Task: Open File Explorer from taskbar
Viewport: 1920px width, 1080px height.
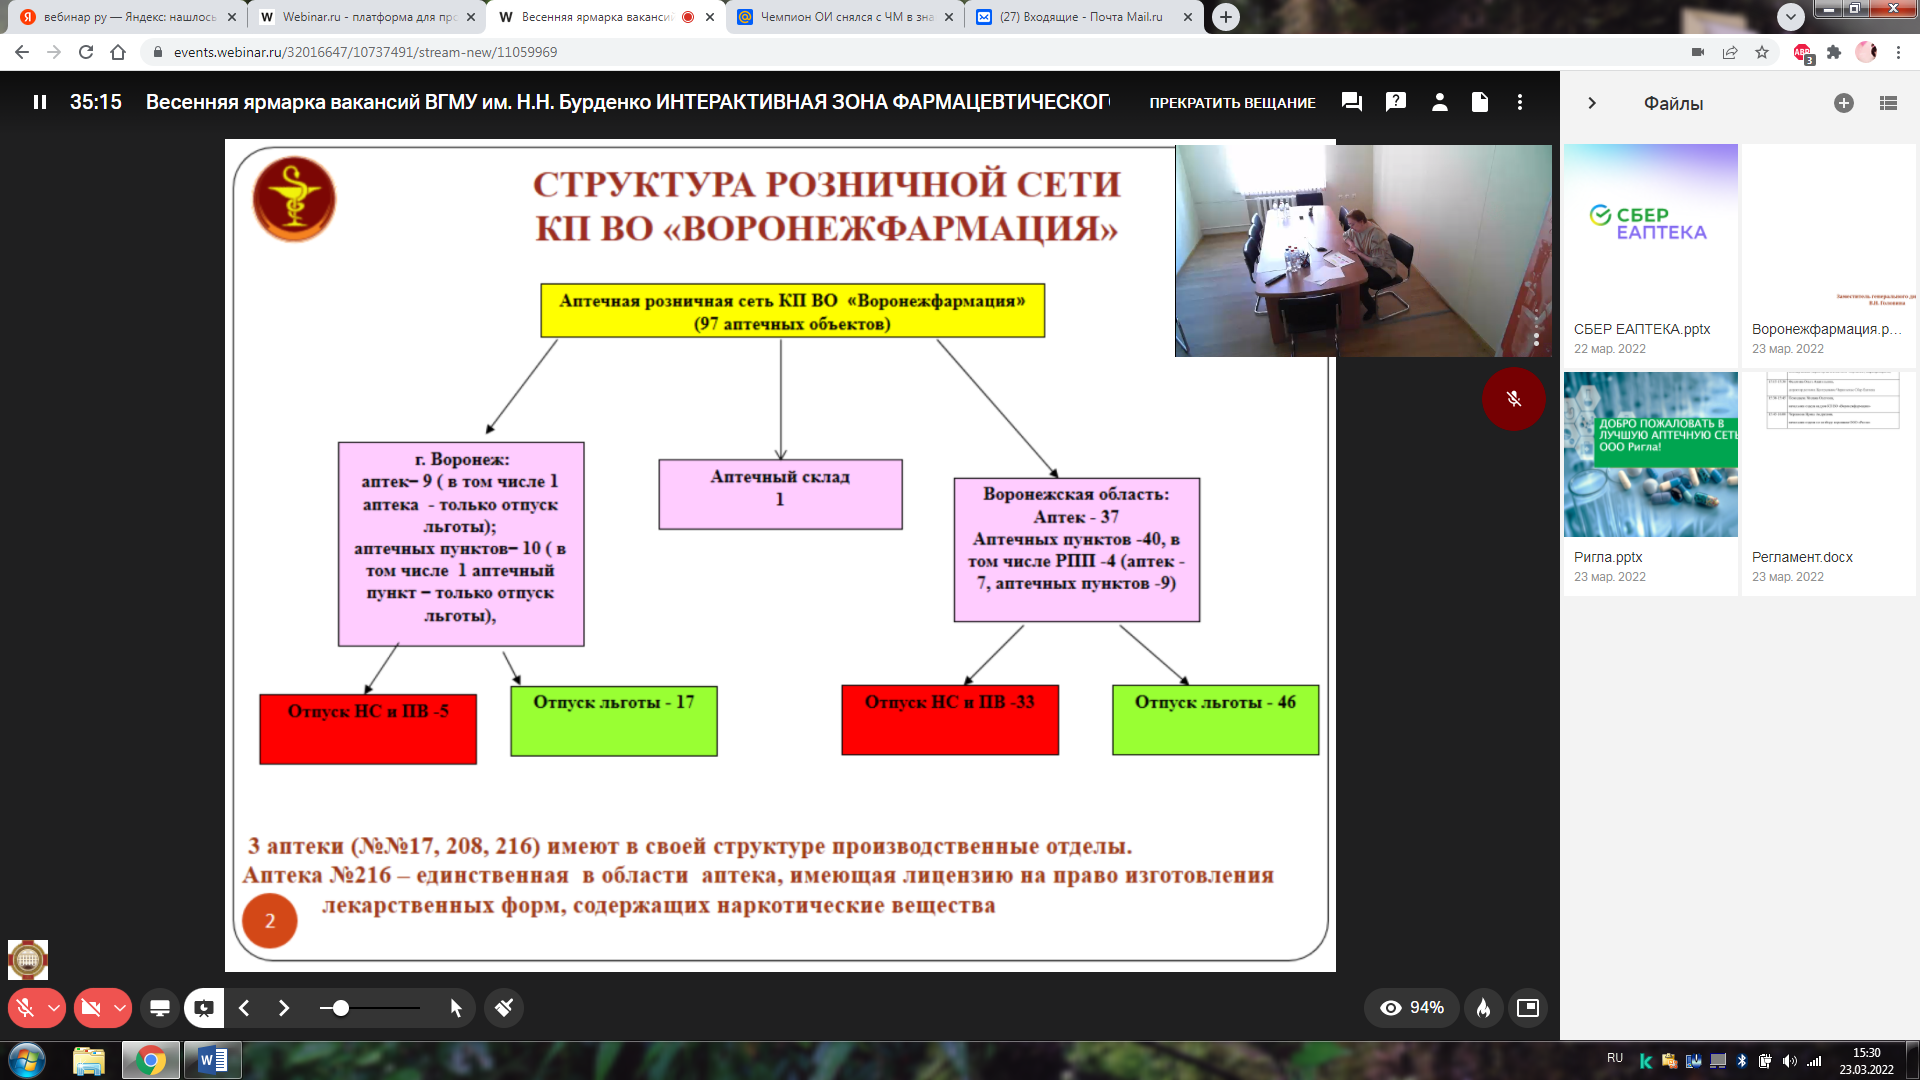Action: point(89,1060)
